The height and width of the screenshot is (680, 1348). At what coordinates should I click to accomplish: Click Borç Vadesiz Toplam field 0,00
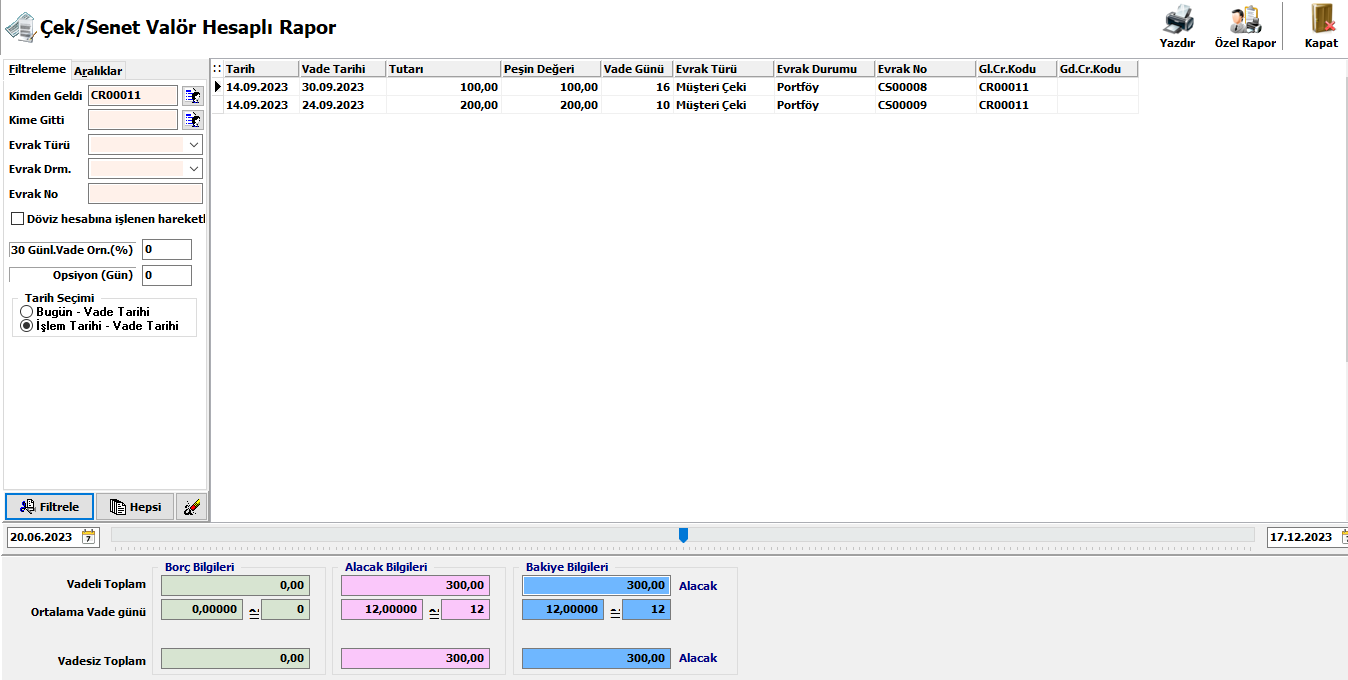(x=235, y=658)
